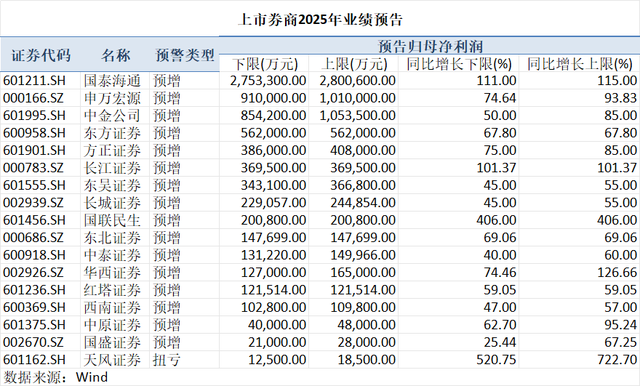Click the code cell 600958.SH
640x386 pixels.
click(34, 133)
